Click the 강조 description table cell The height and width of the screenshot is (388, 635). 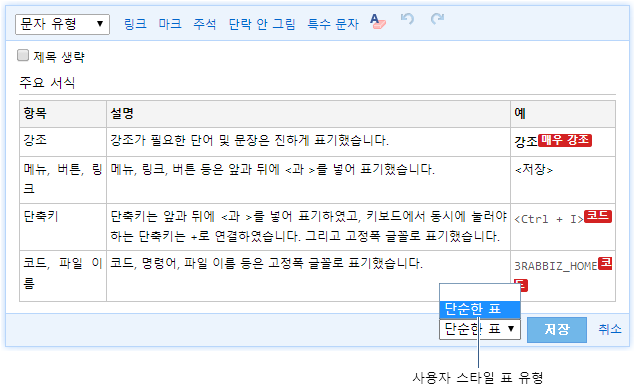pyautogui.click(x=308, y=142)
